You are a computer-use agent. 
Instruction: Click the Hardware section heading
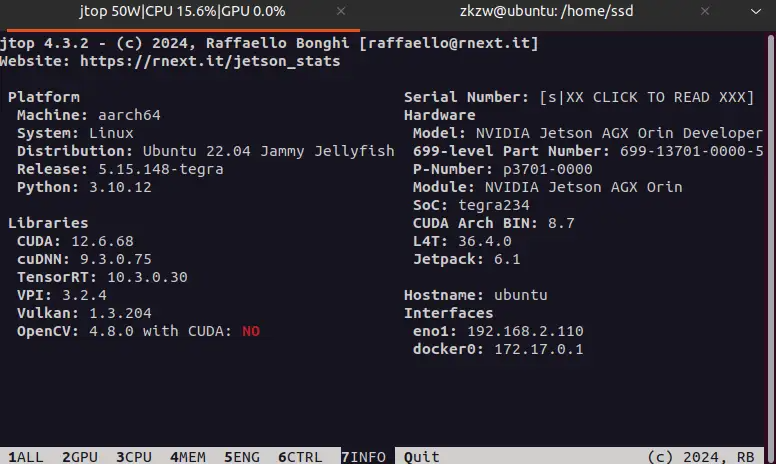(x=439, y=115)
